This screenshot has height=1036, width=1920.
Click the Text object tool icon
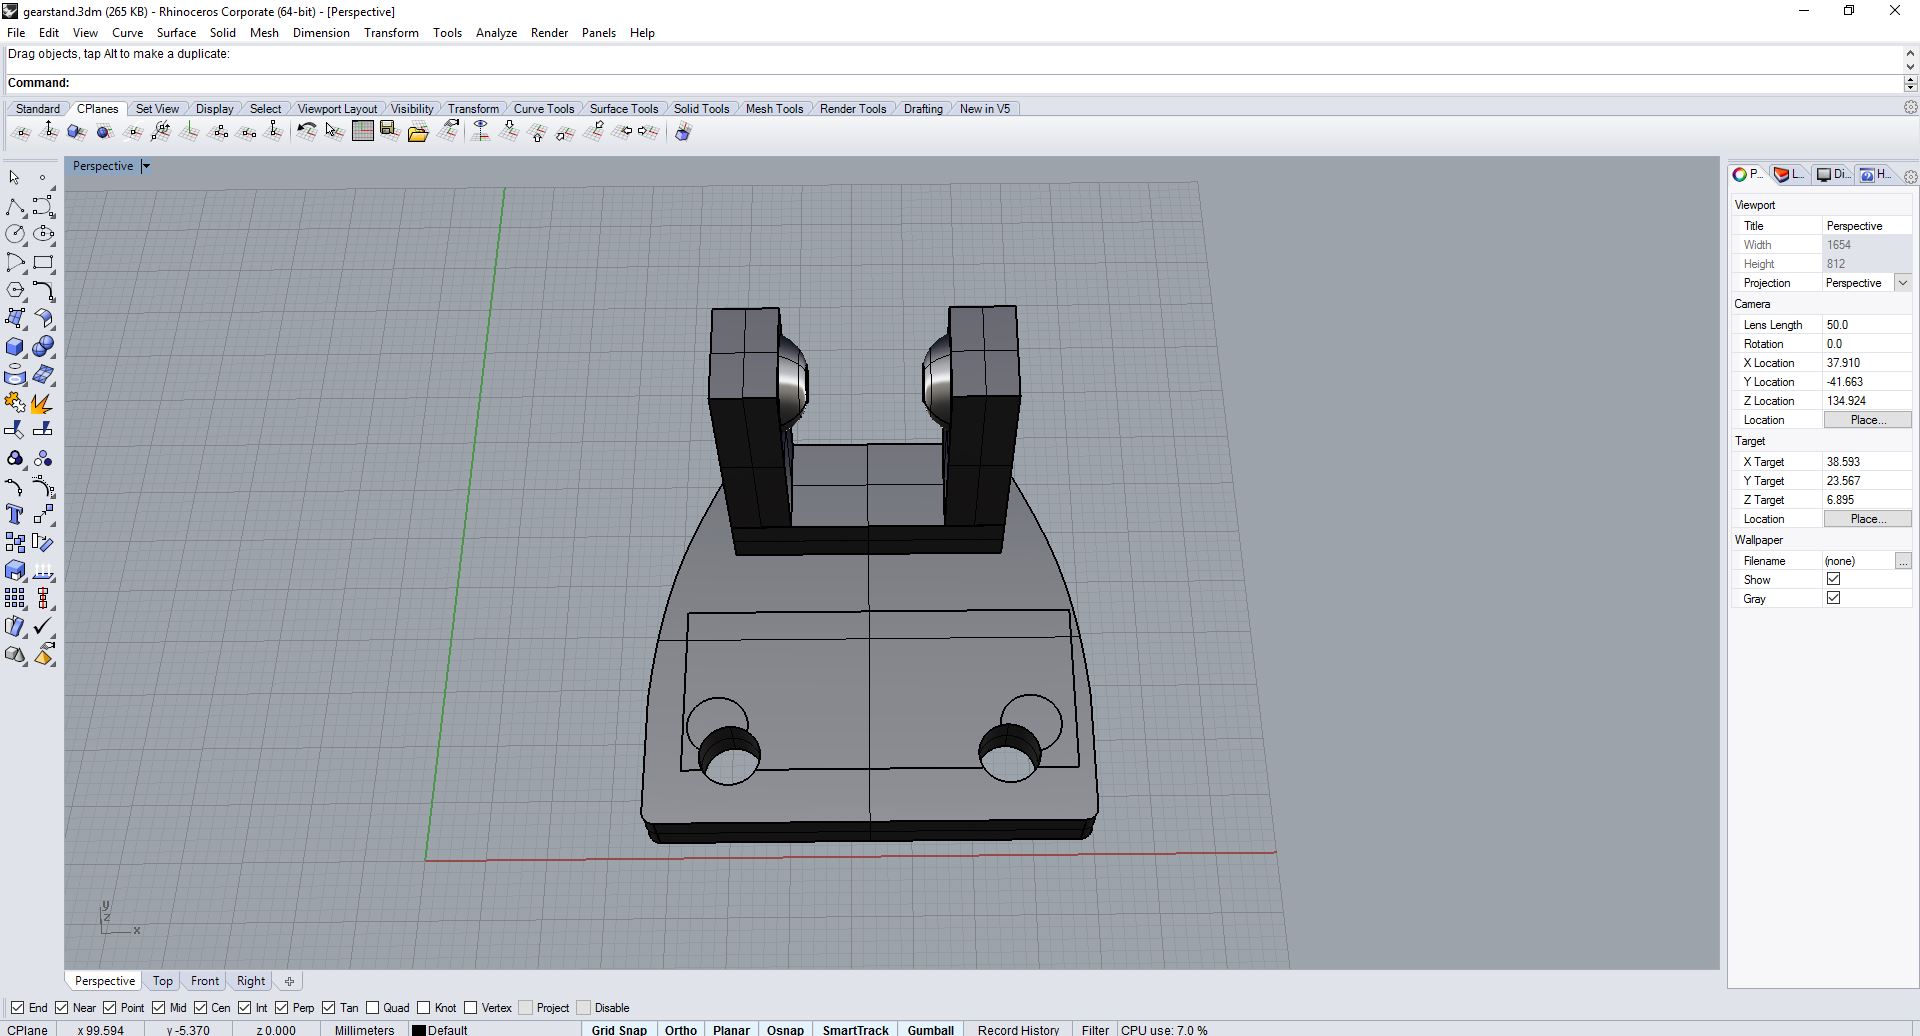[x=15, y=515]
